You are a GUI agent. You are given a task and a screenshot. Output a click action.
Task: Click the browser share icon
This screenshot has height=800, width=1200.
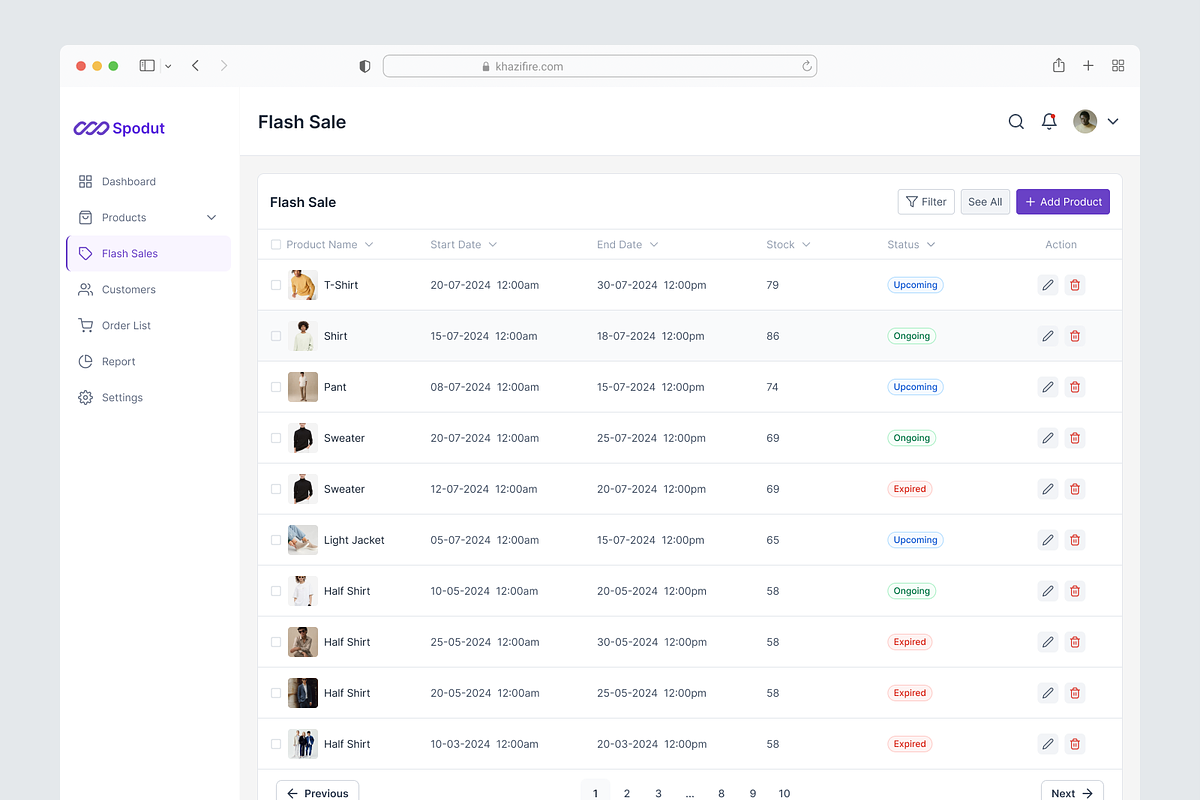1058,65
